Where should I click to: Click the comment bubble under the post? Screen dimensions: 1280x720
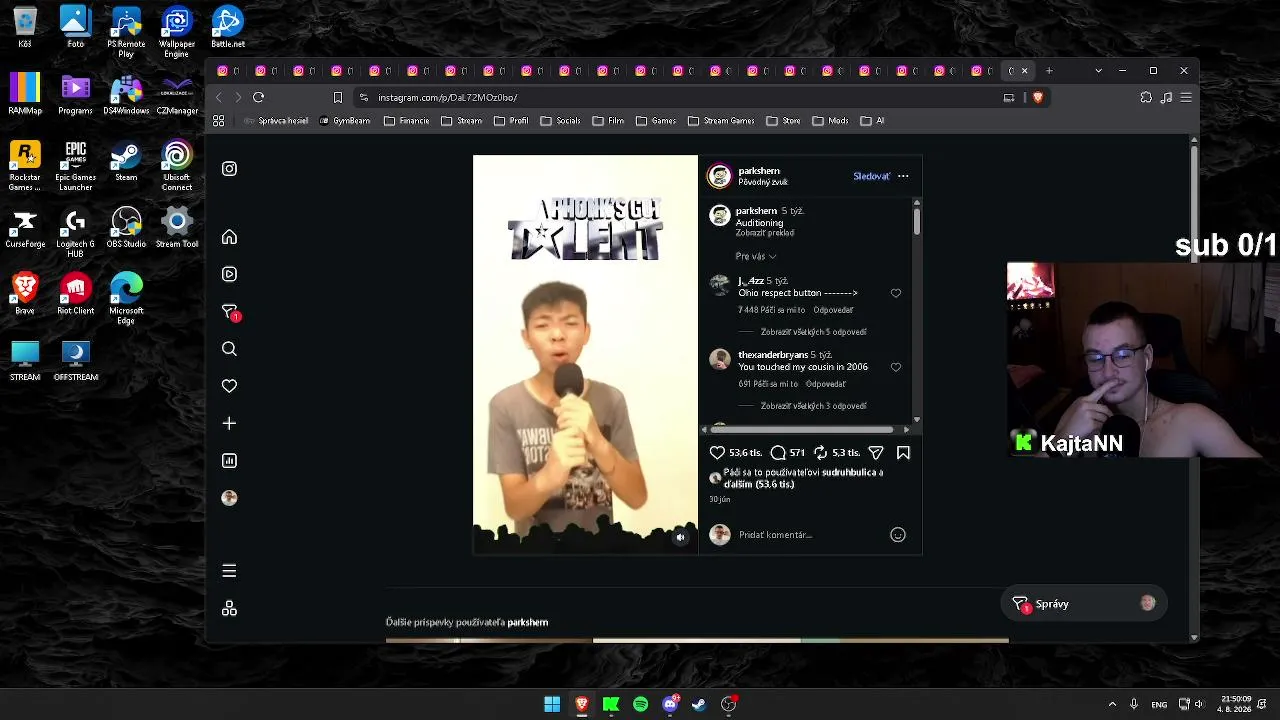[778, 453]
